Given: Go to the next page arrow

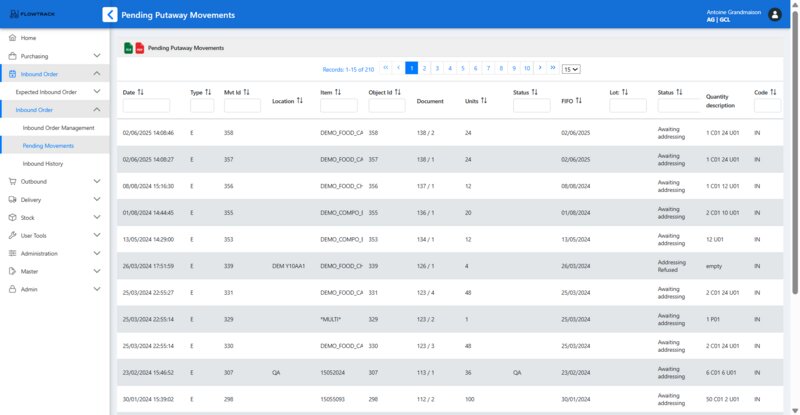Looking at the screenshot, I should (x=540, y=68).
